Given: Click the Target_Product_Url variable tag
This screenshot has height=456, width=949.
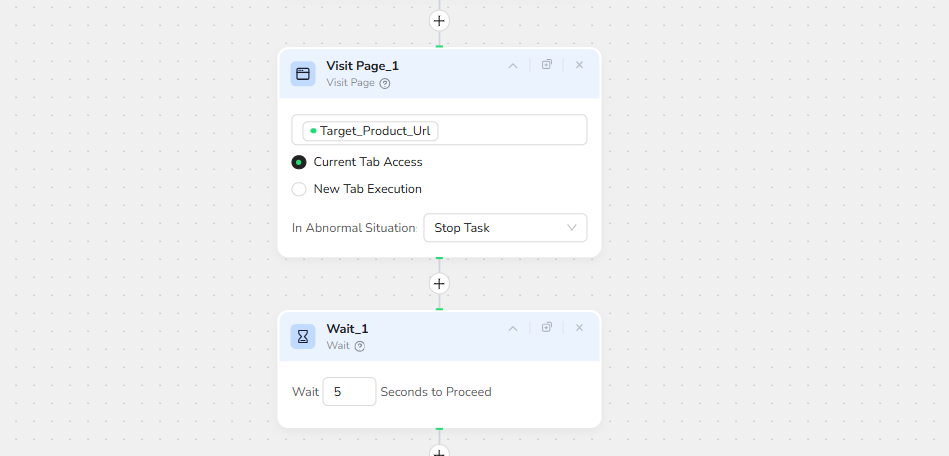Looking at the screenshot, I should point(371,131).
